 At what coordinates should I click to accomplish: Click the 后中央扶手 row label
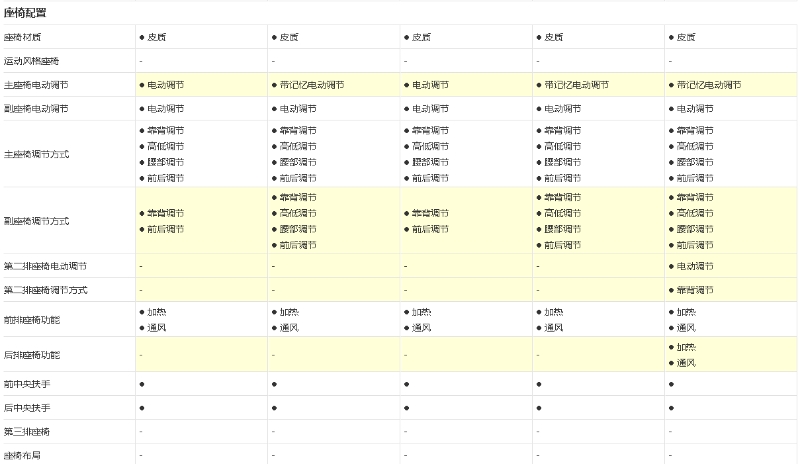pyautogui.click(x=27, y=408)
